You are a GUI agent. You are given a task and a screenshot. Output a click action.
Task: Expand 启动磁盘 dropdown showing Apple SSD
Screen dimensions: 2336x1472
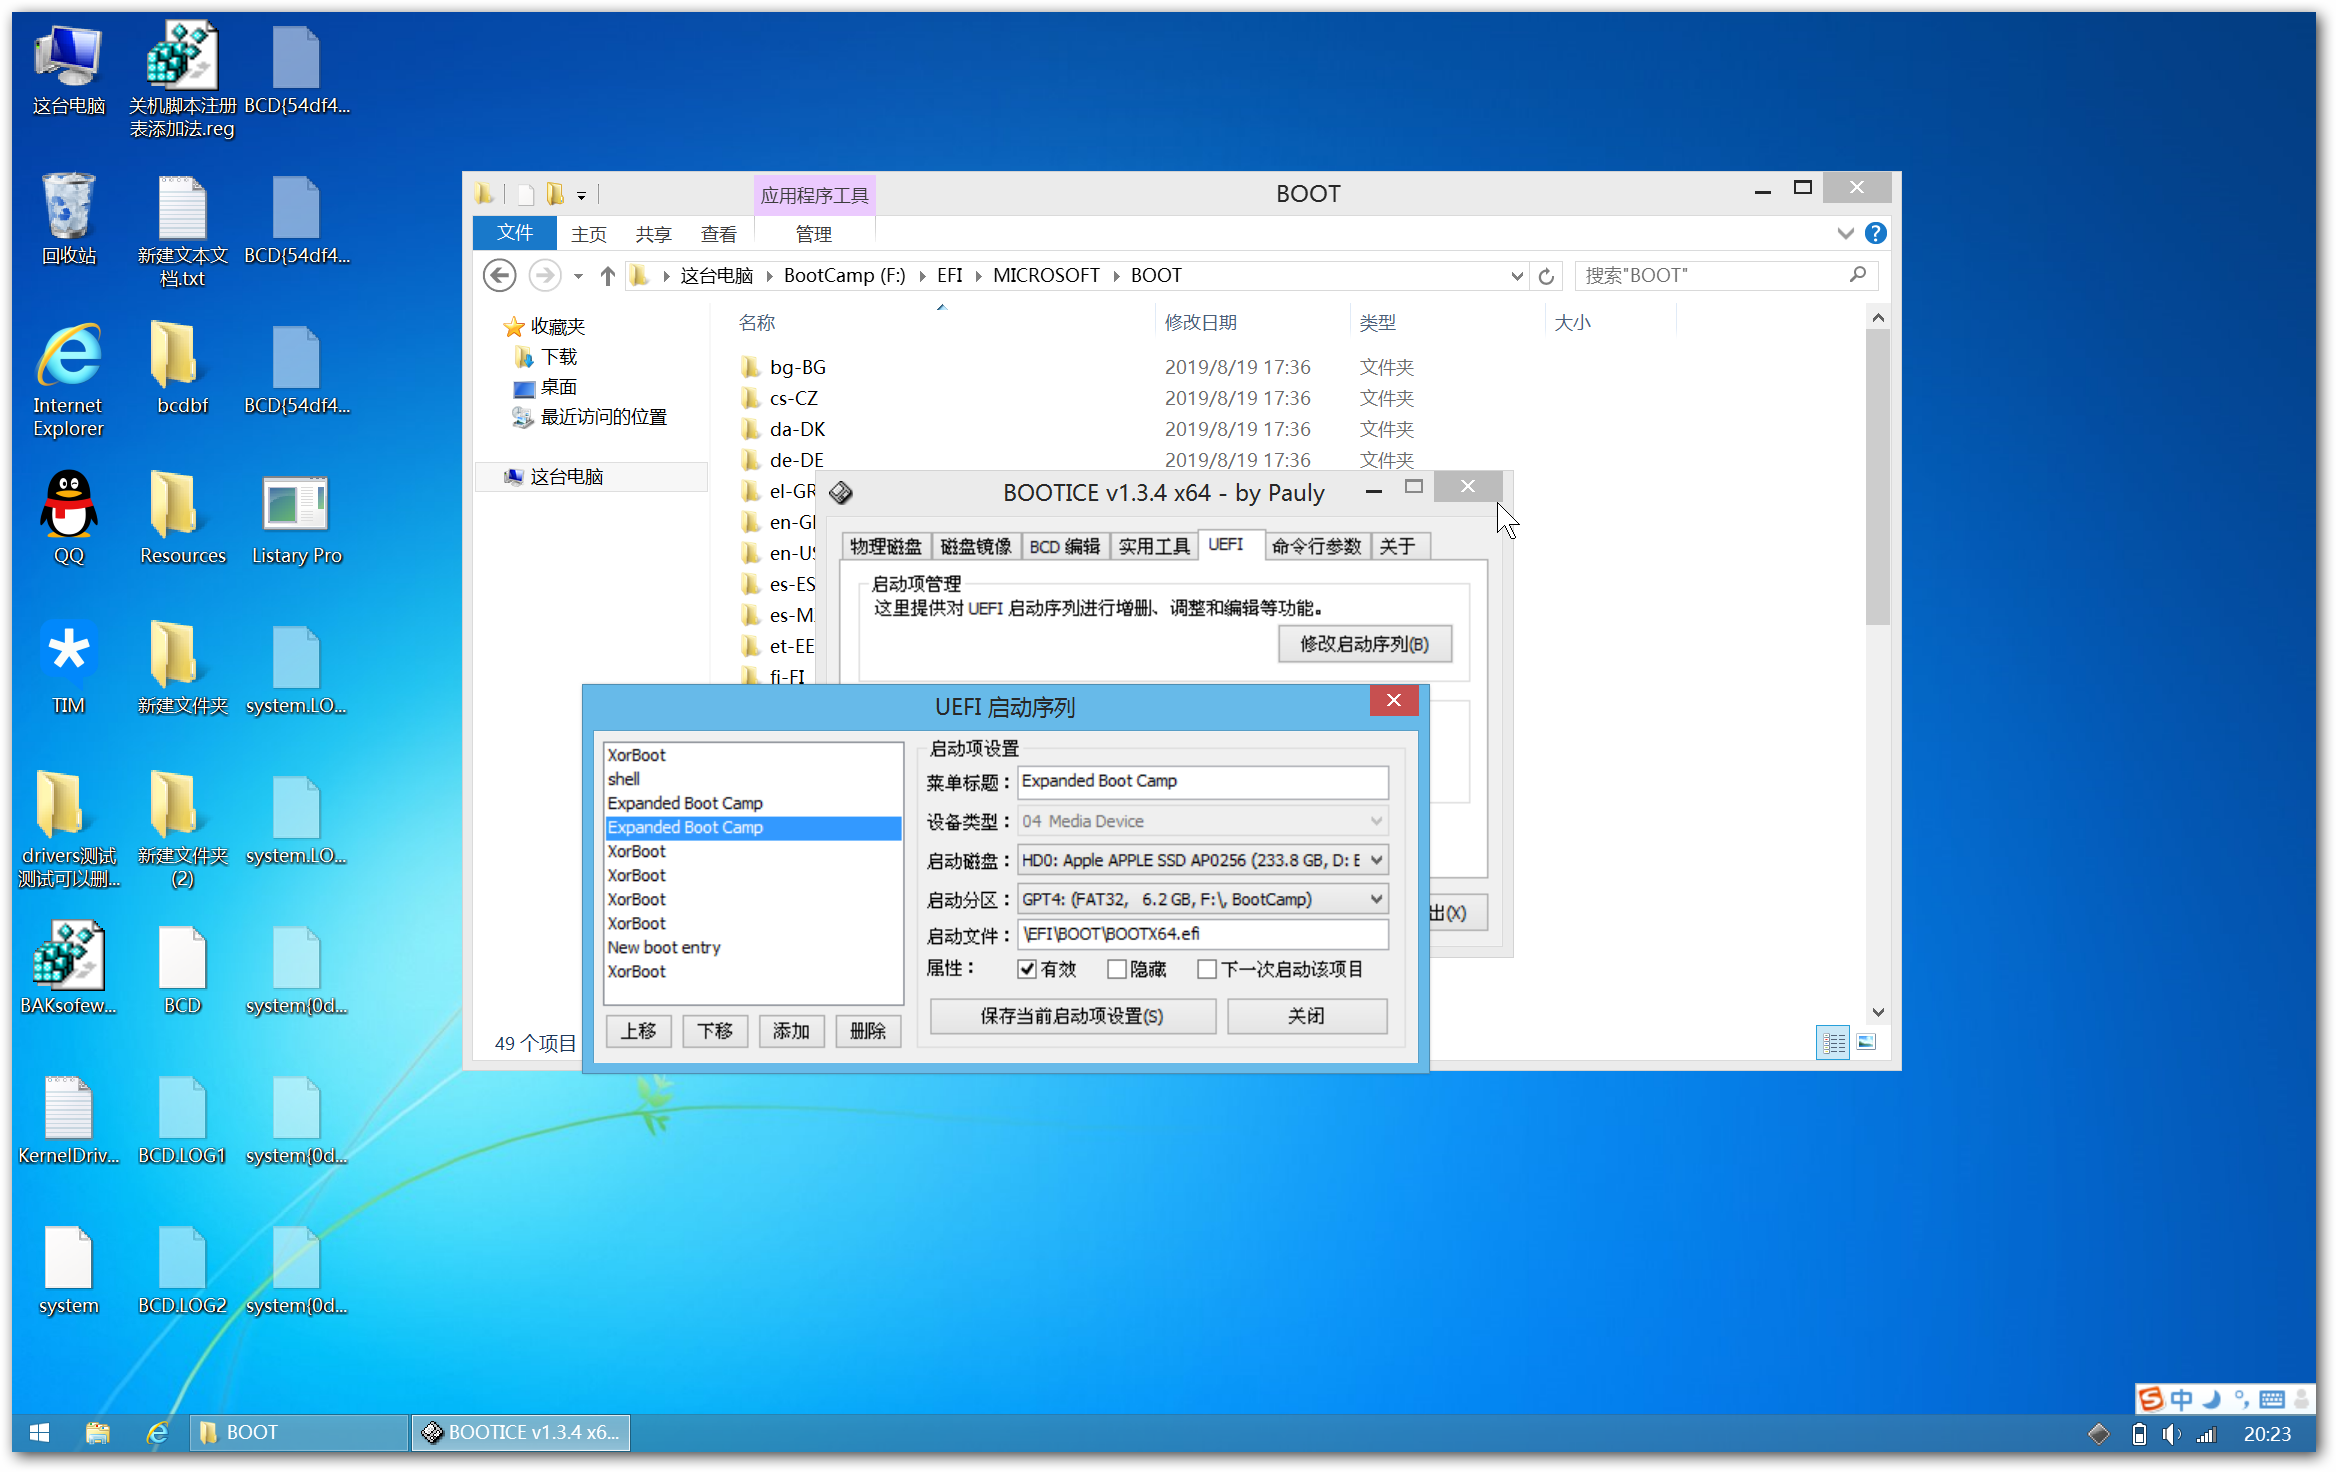coord(1377,858)
